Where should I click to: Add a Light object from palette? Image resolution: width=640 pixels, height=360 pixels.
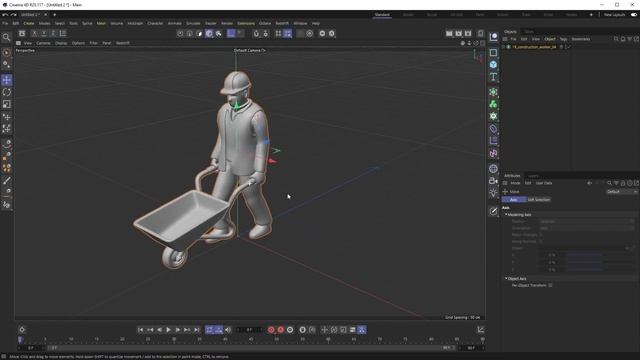coord(493,193)
